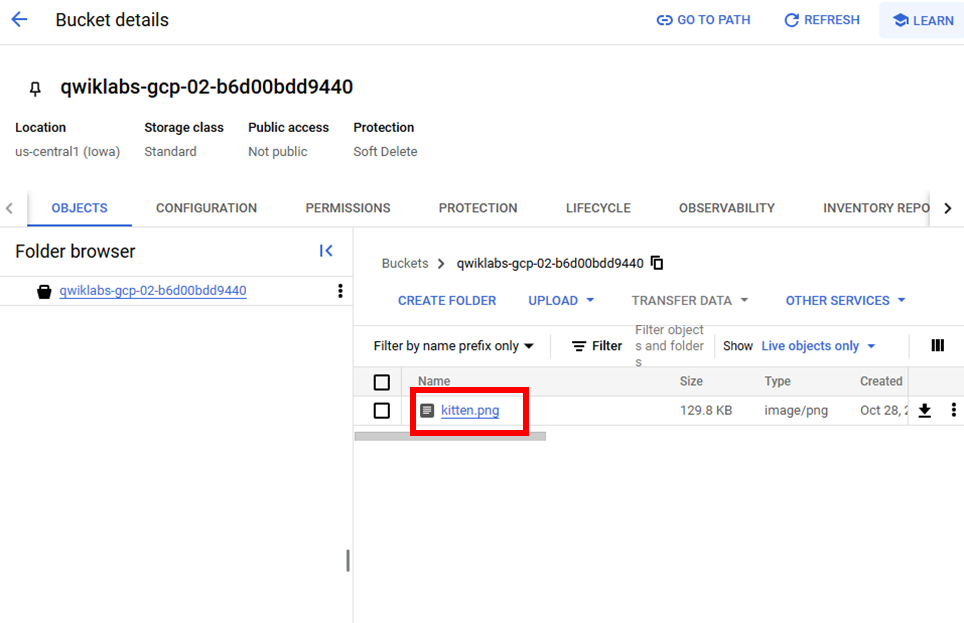Open the PERMISSIONS tab
The height and width of the screenshot is (623, 964).
pos(348,208)
